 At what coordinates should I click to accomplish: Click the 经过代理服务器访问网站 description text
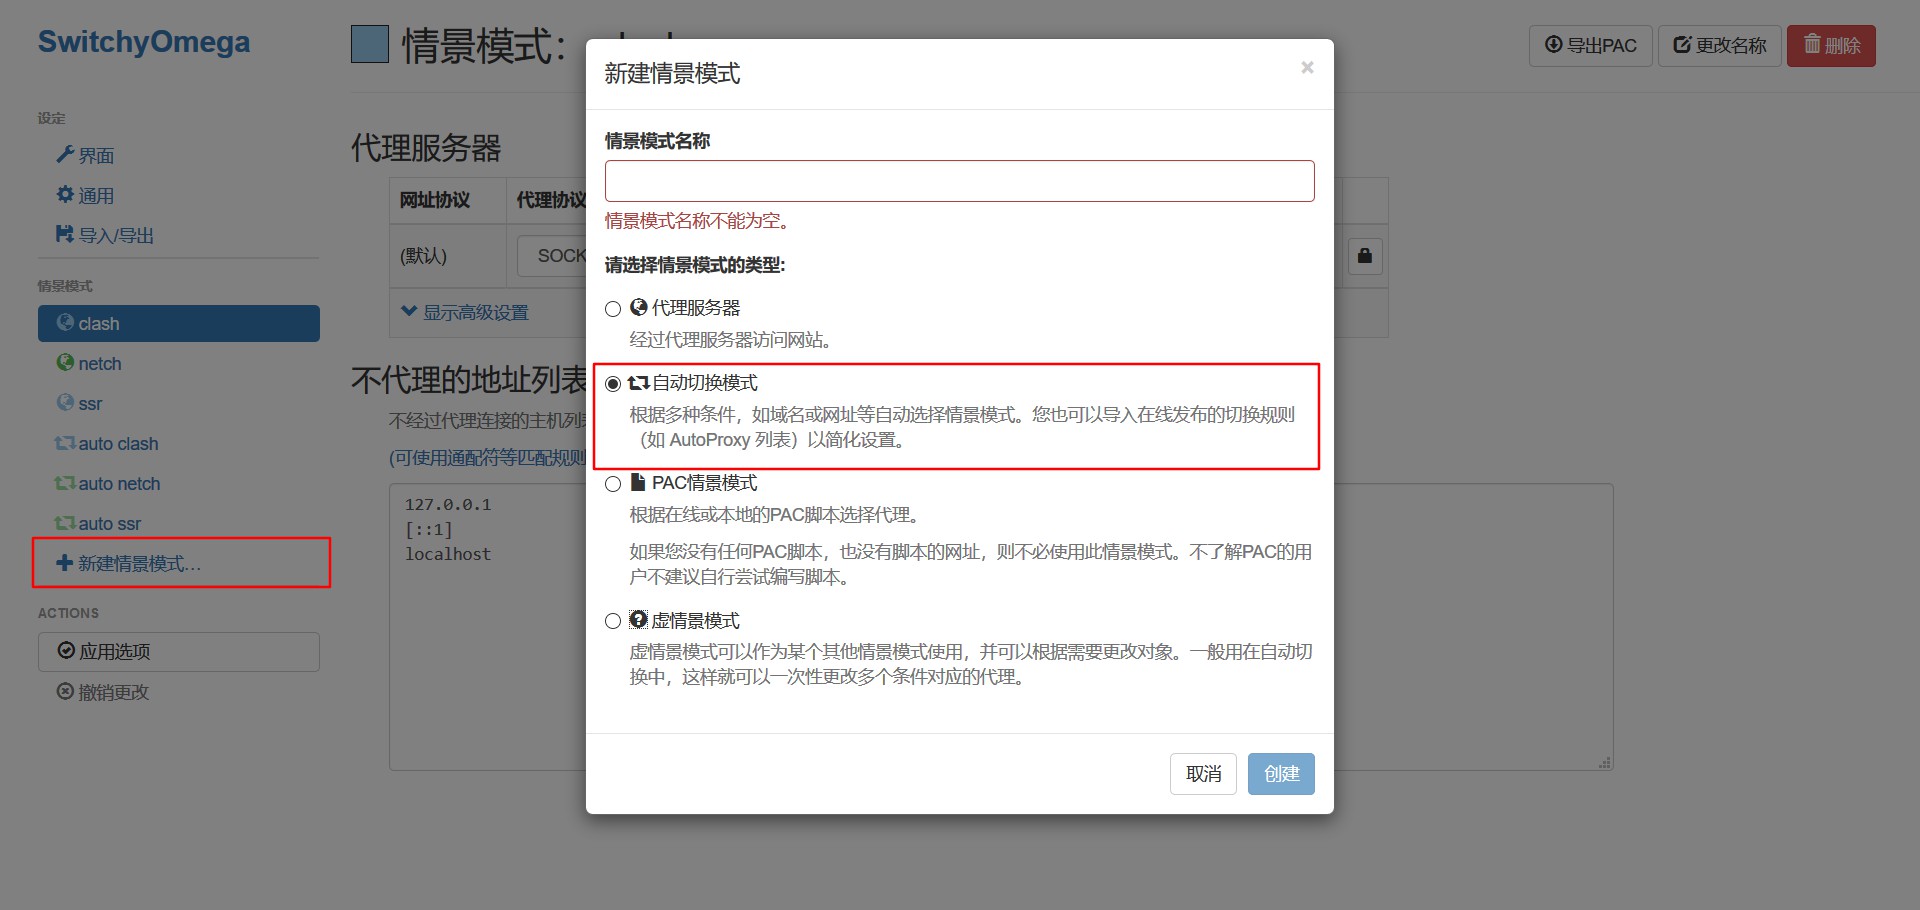[731, 340]
